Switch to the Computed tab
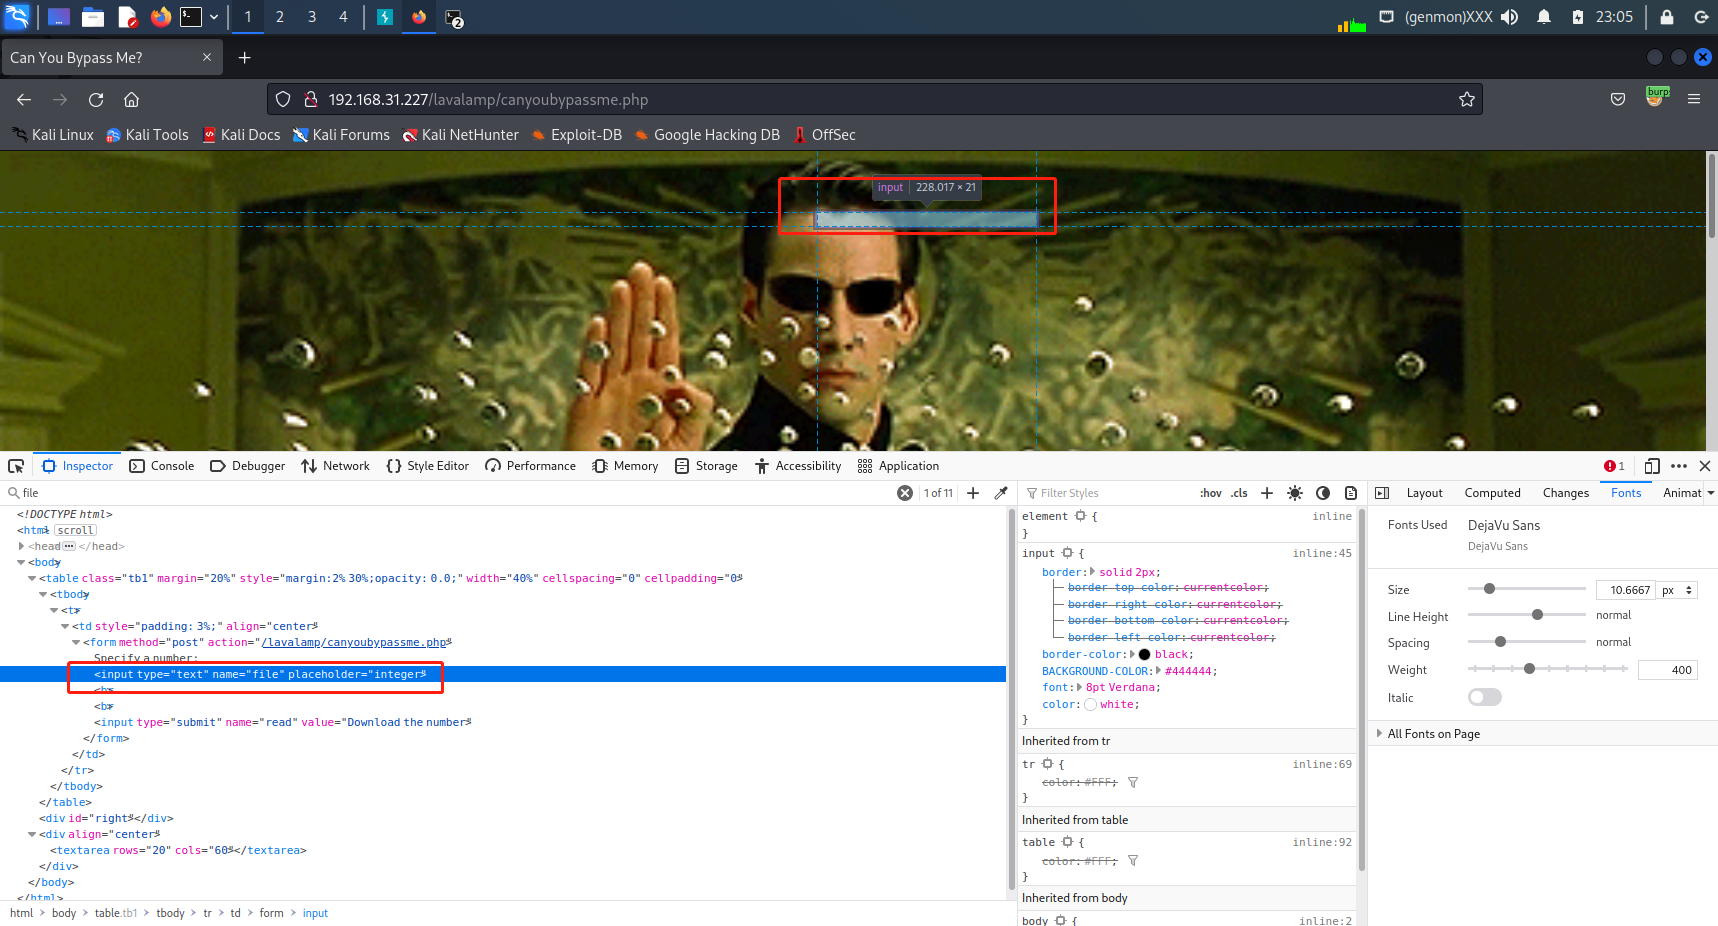Image resolution: width=1718 pixels, height=926 pixels. [1492, 492]
